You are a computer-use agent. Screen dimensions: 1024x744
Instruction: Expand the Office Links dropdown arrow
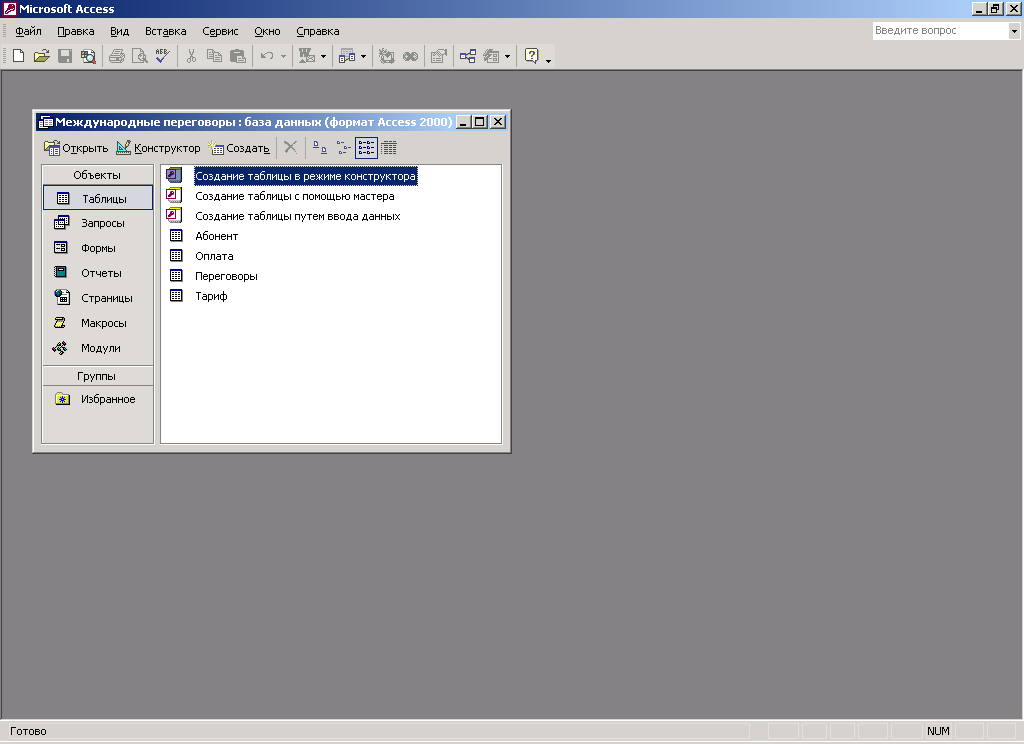323,56
